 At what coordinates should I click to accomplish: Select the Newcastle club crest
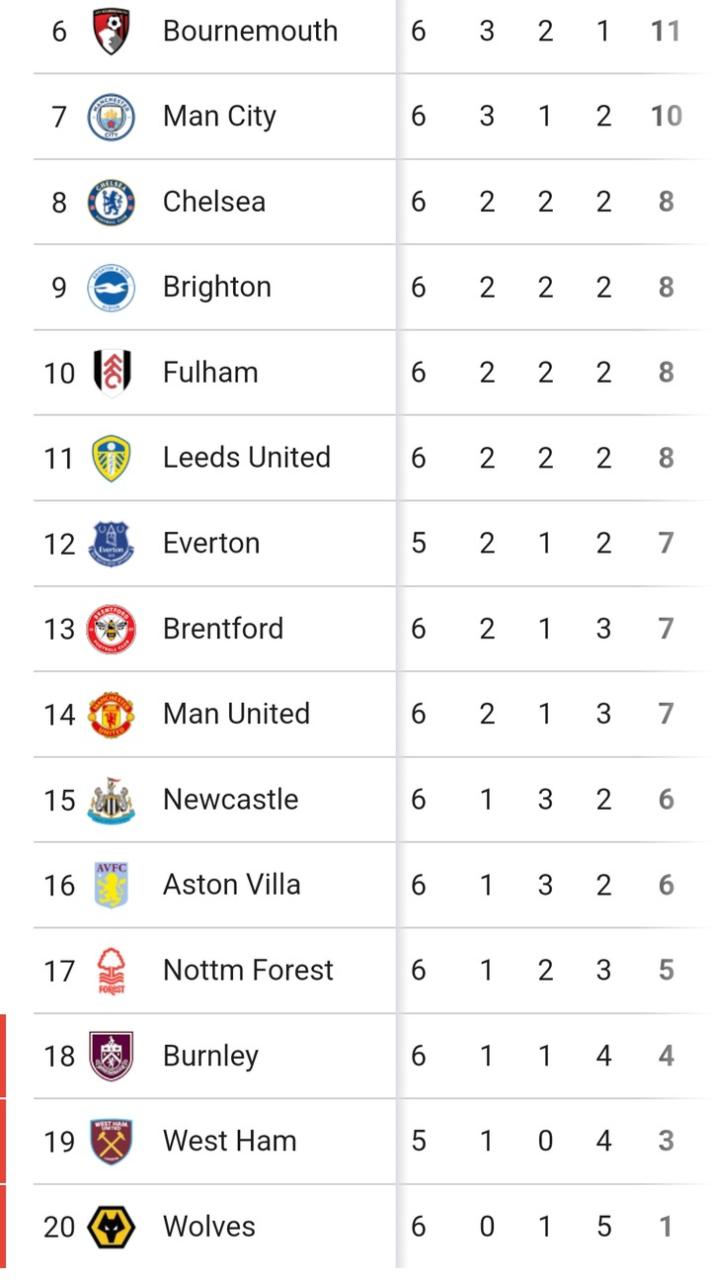111,800
